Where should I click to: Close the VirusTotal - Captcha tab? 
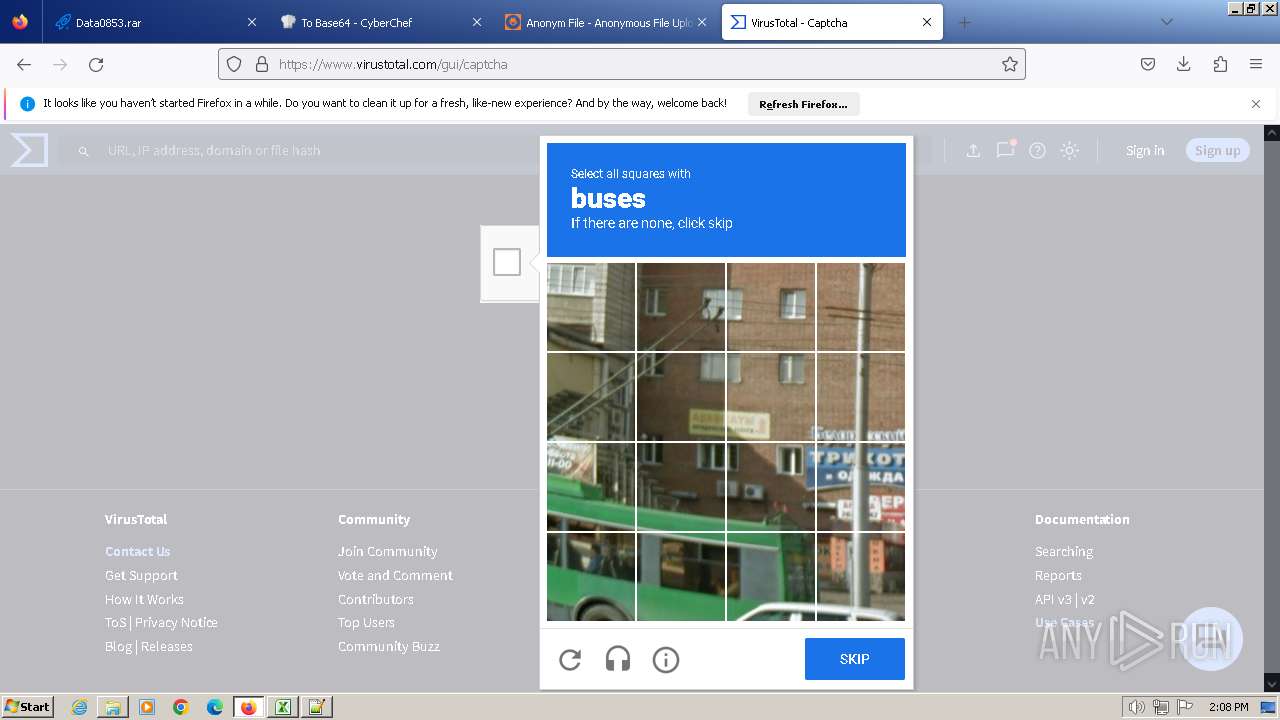coord(927,22)
